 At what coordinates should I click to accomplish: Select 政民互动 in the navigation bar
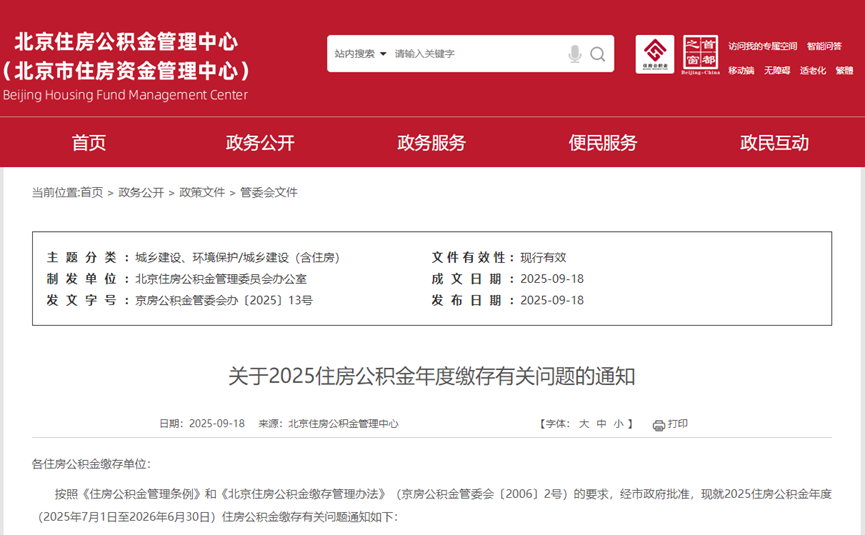[x=774, y=143]
